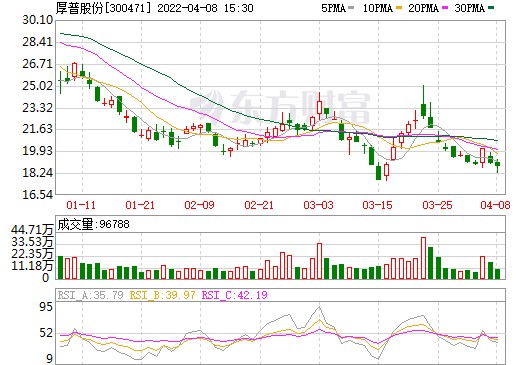Click the tallest red volume bar near 03-25
The width and height of the screenshot is (520, 365).
(x=423, y=258)
